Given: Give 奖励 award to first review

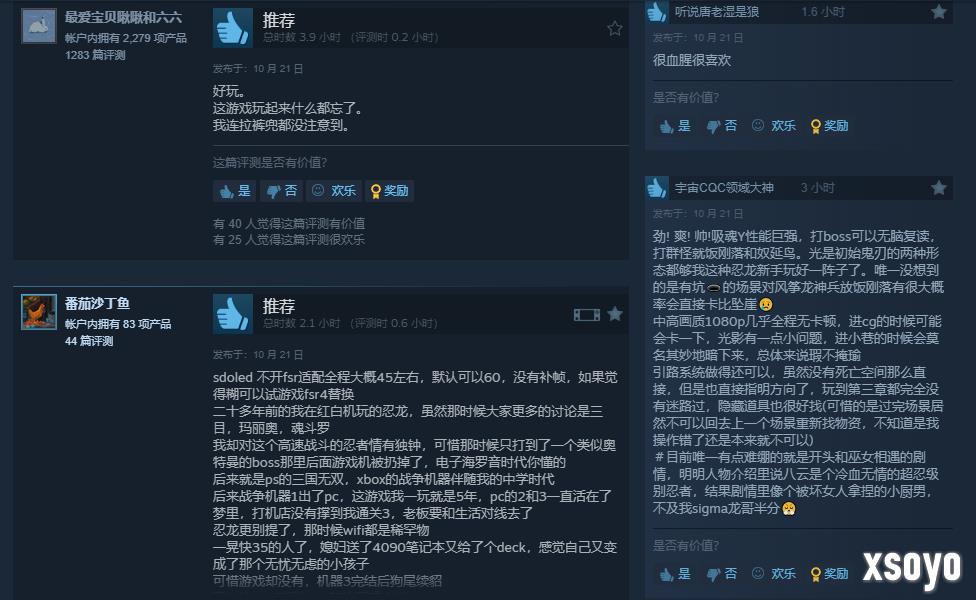Looking at the screenshot, I should [390, 191].
